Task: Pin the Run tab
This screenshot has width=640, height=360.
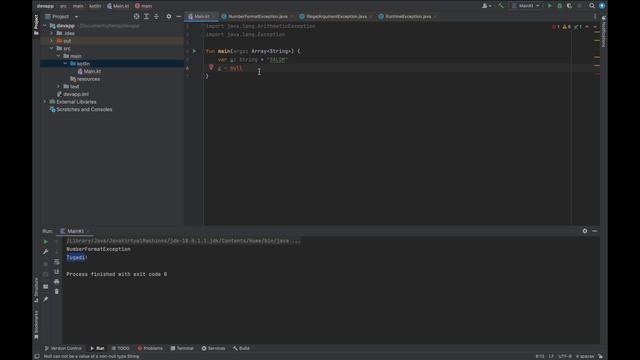Action: coord(46,299)
